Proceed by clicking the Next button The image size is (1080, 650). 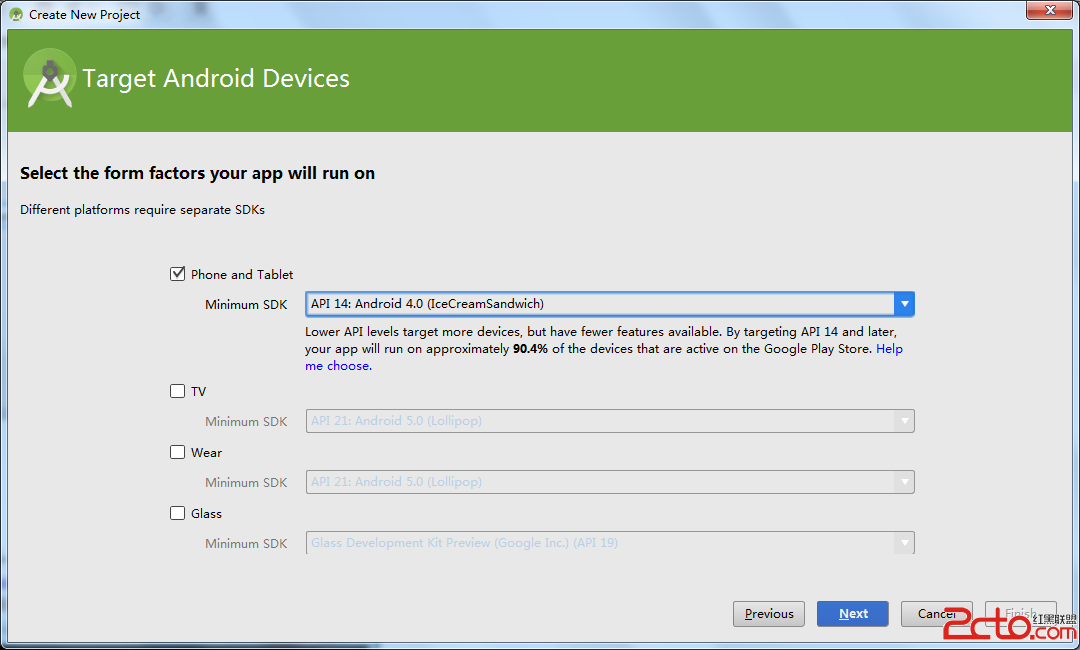point(852,614)
